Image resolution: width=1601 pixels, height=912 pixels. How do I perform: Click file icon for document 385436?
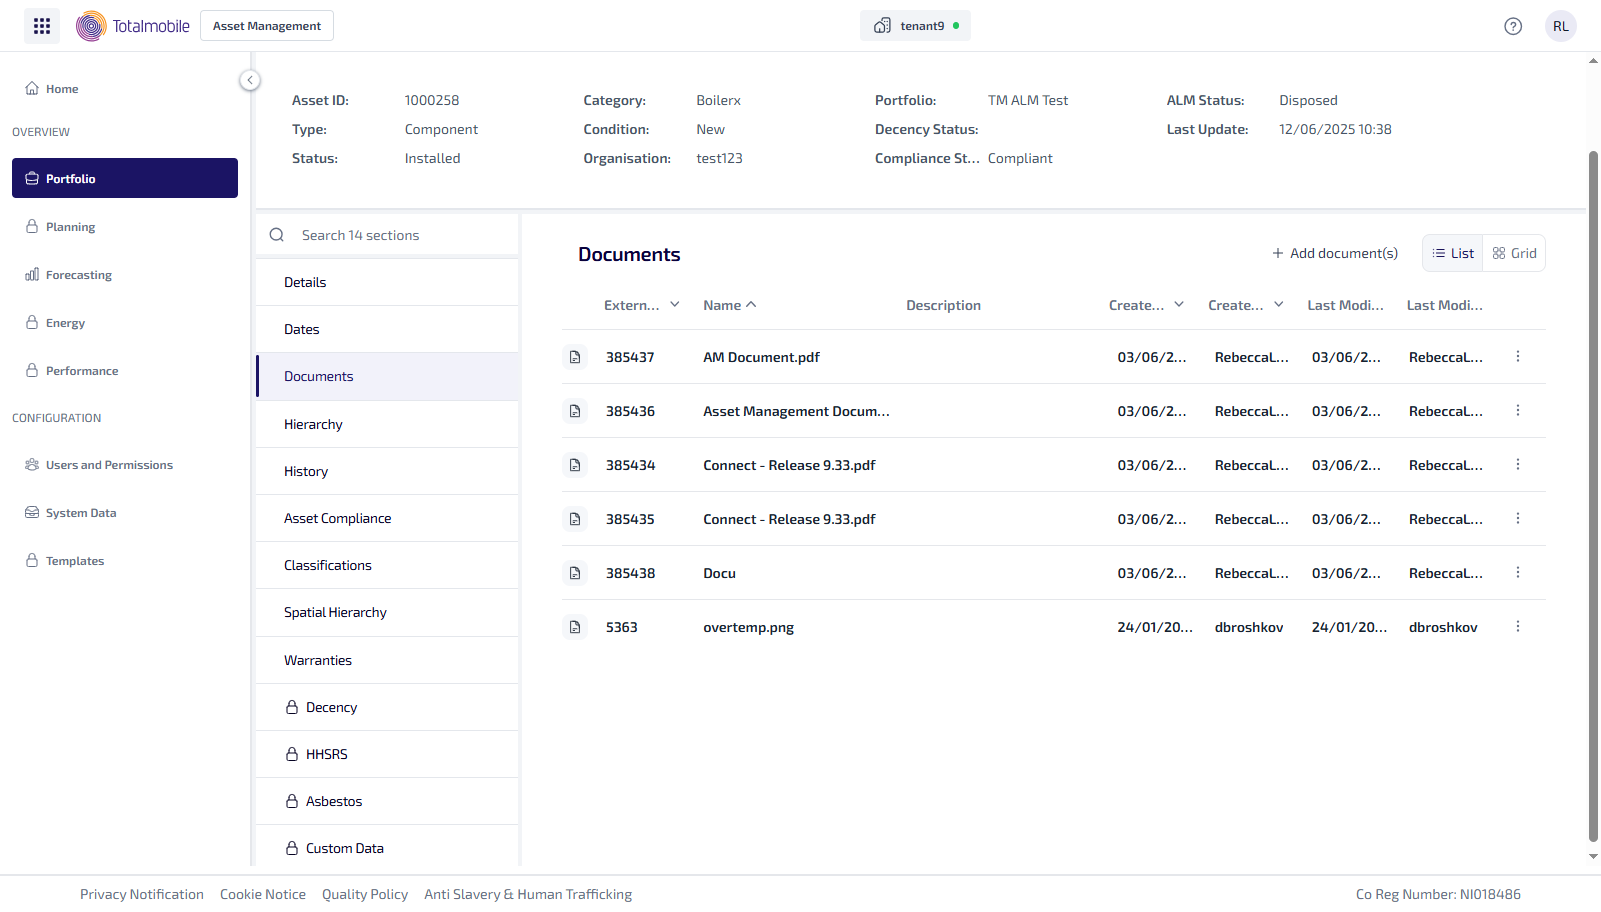pos(575,411)
